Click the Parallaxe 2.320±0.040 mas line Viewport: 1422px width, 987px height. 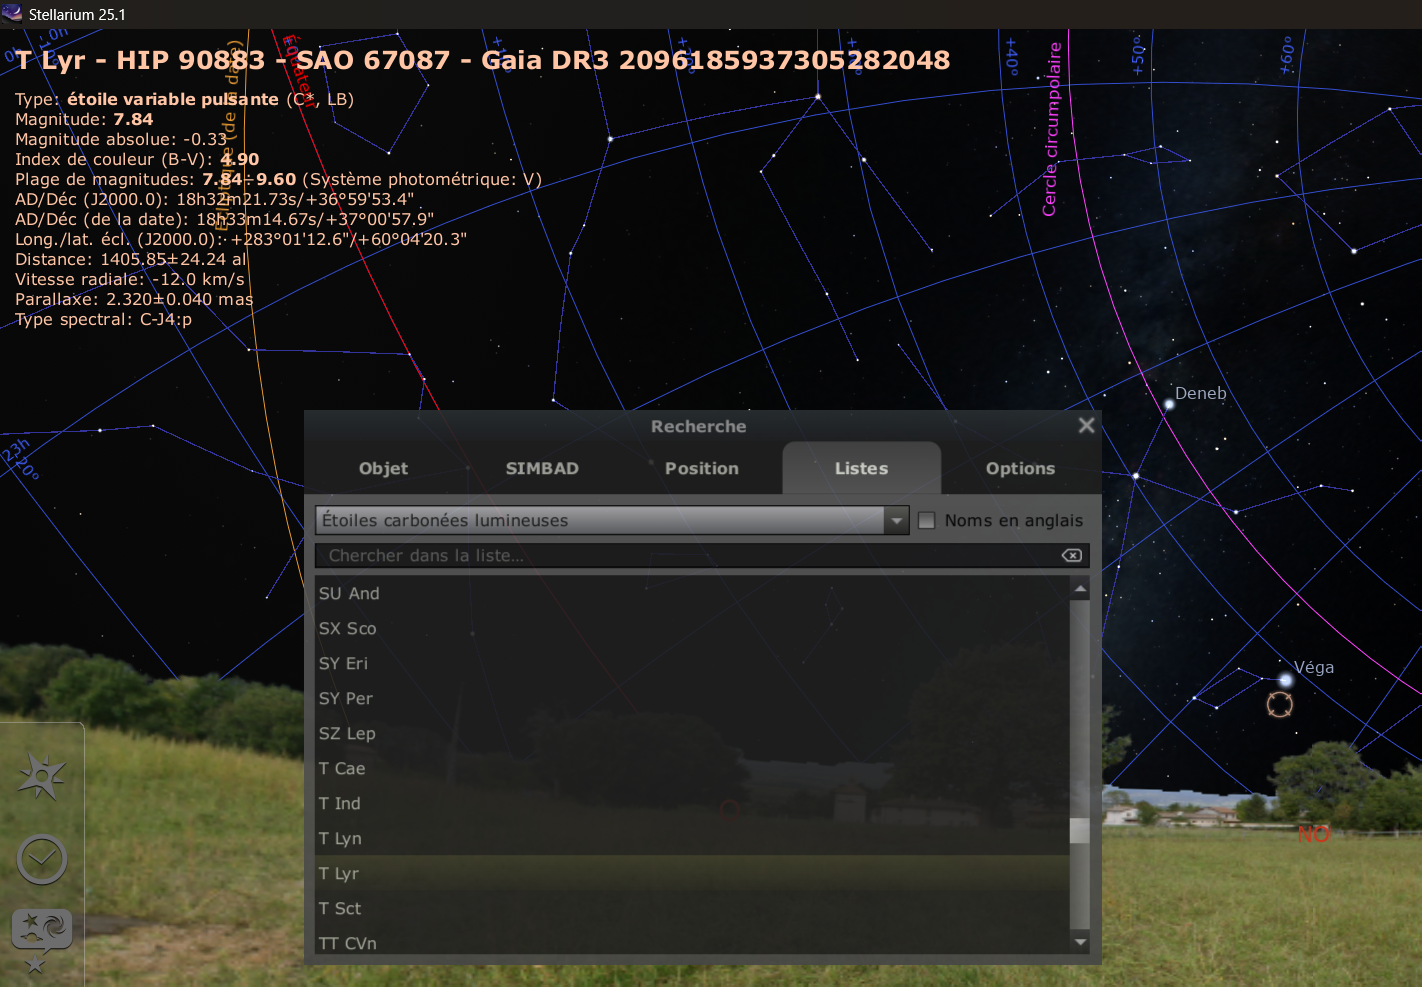[x=134, y=299]
